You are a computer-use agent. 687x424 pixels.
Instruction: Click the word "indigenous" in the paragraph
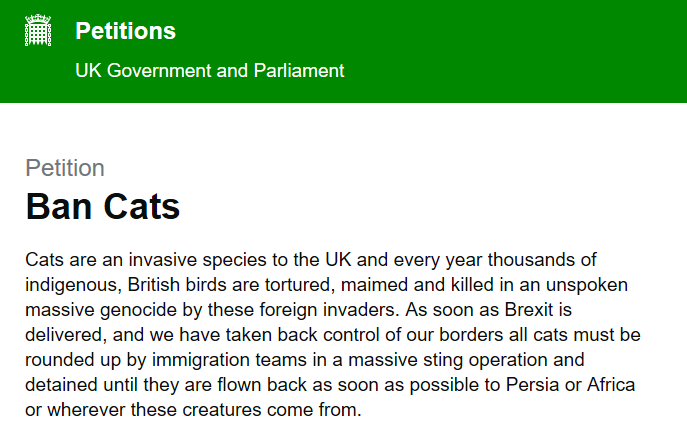tap(73, 286)
